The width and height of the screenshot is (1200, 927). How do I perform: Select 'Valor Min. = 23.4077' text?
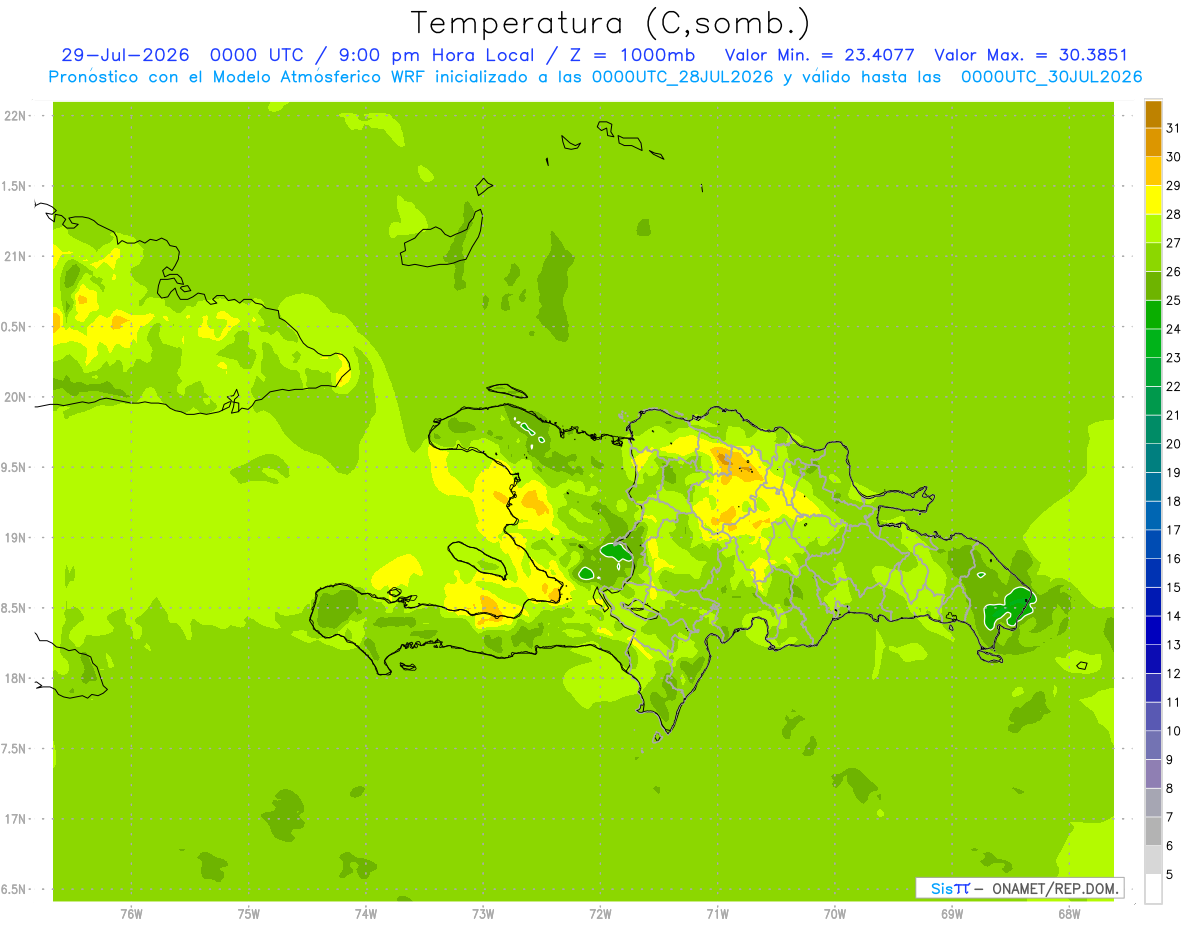pos(819,55)
